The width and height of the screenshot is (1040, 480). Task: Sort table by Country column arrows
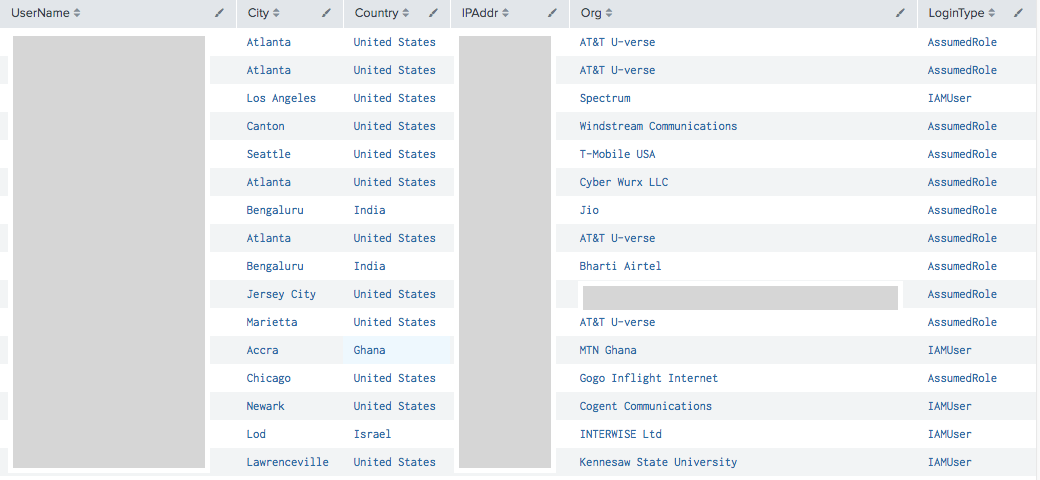point(406,13)
